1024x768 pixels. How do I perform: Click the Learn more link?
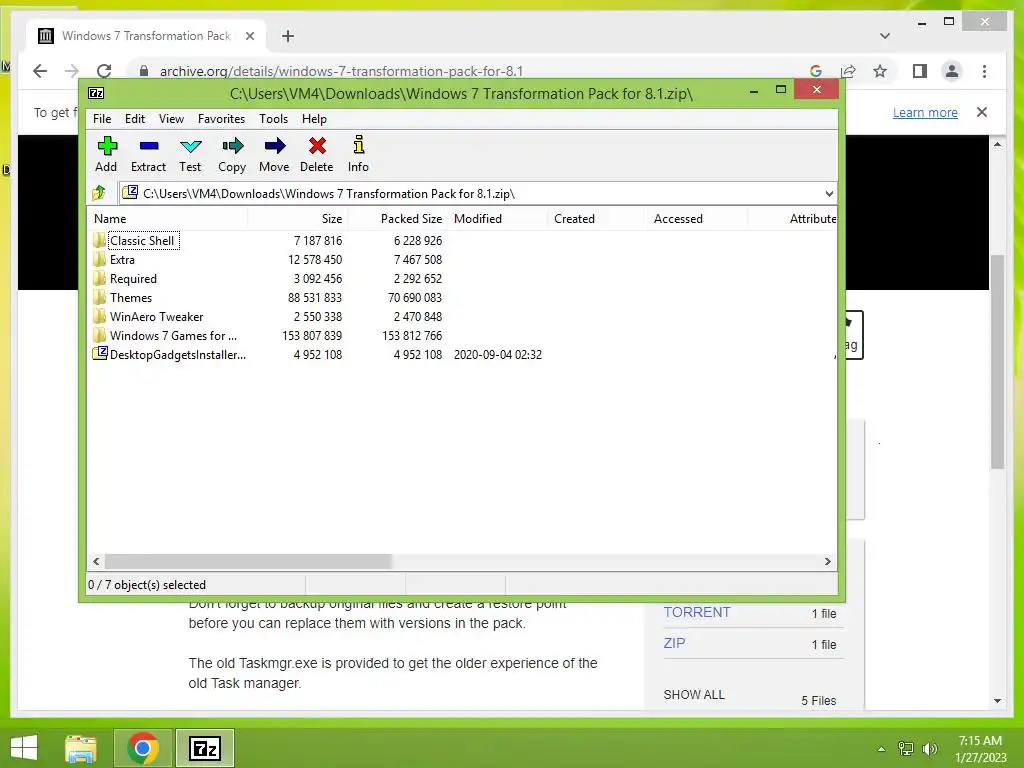pos(925,112)
